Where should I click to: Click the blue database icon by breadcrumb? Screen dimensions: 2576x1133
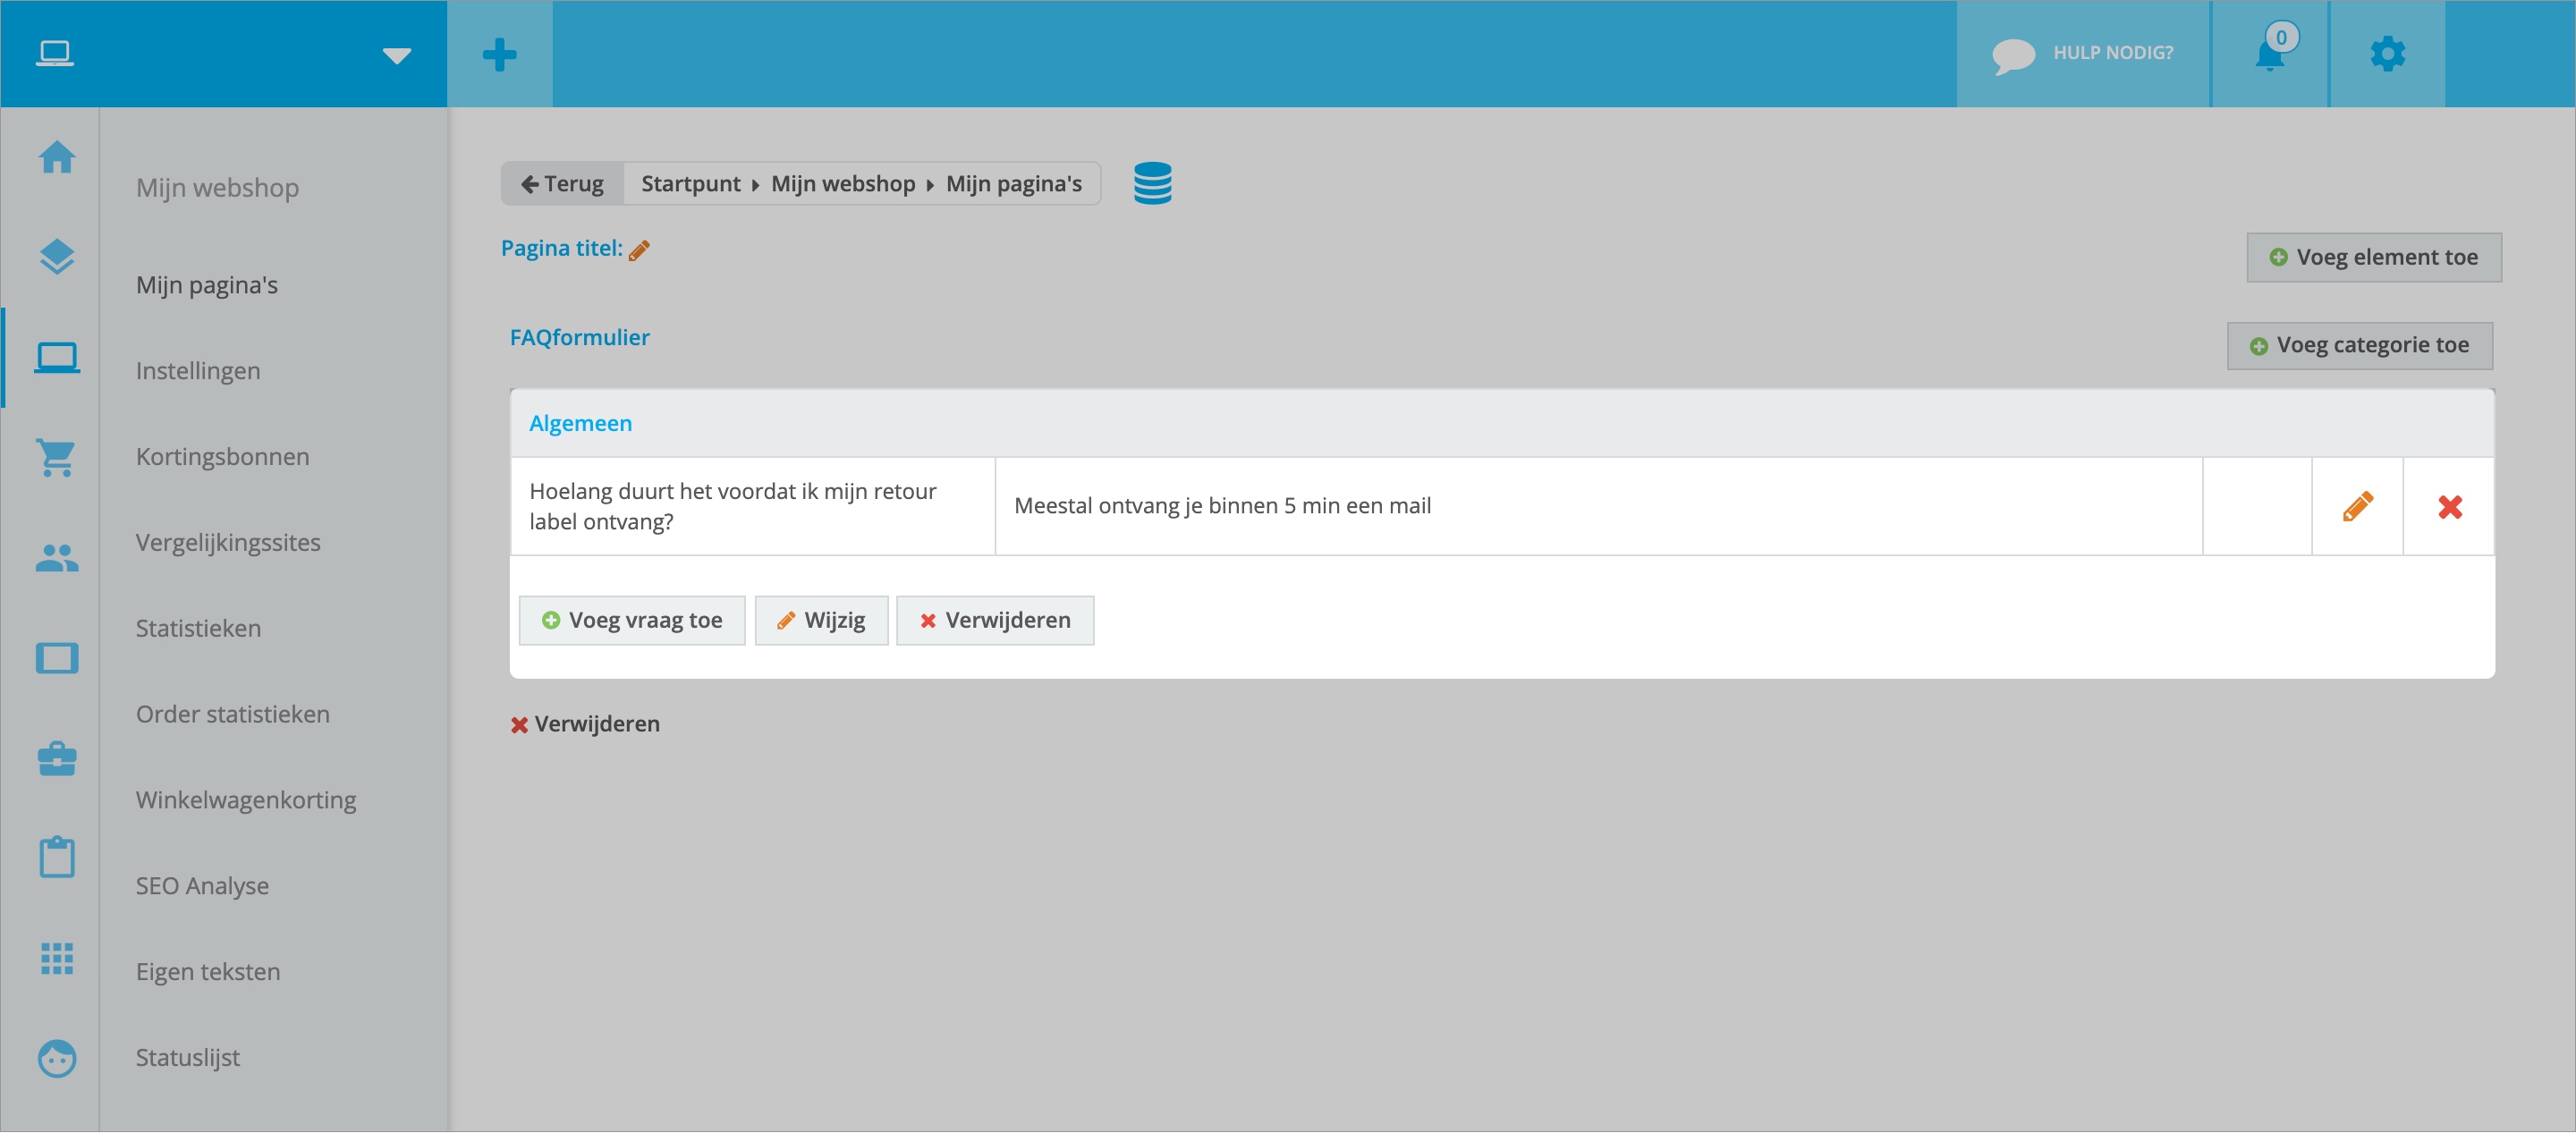pos(1152,183)
